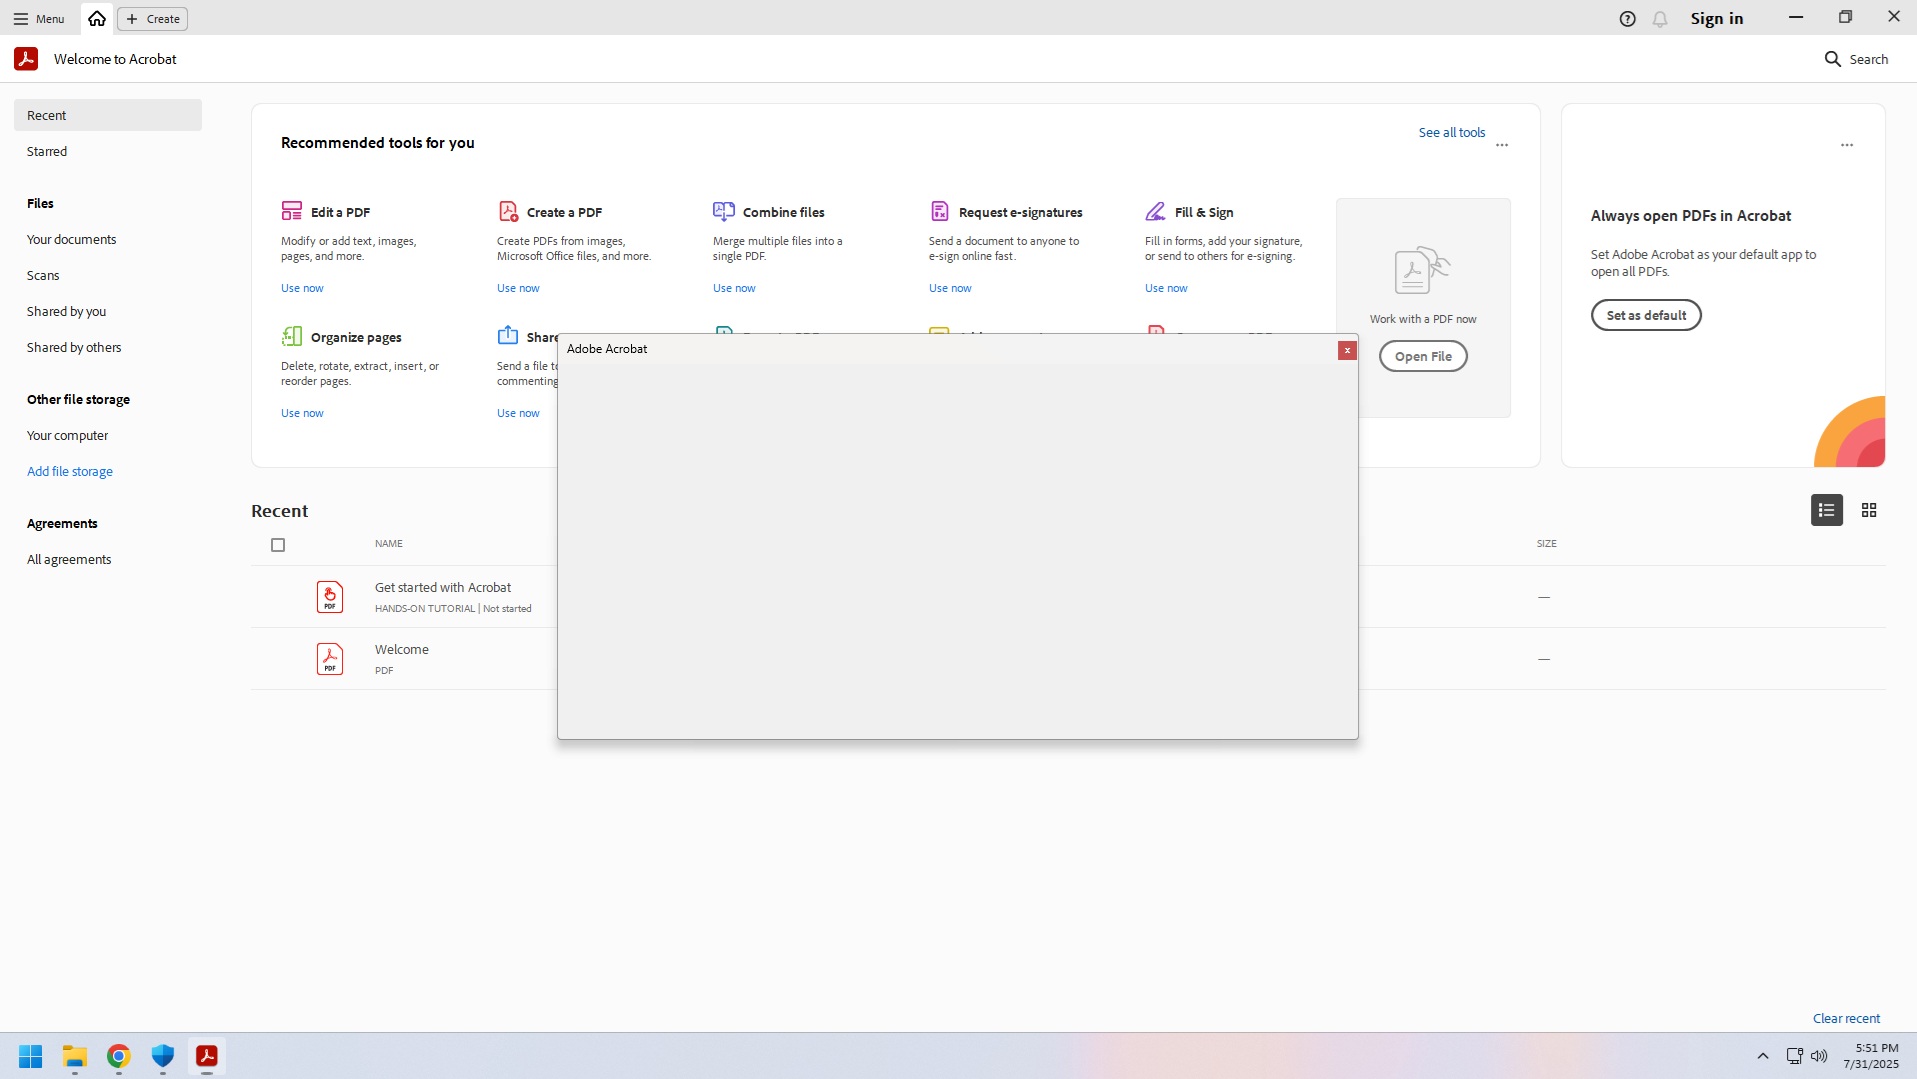Click the Set as default button
The width and height of the screenshot is (1917, 1079).
pos(1646,315)
